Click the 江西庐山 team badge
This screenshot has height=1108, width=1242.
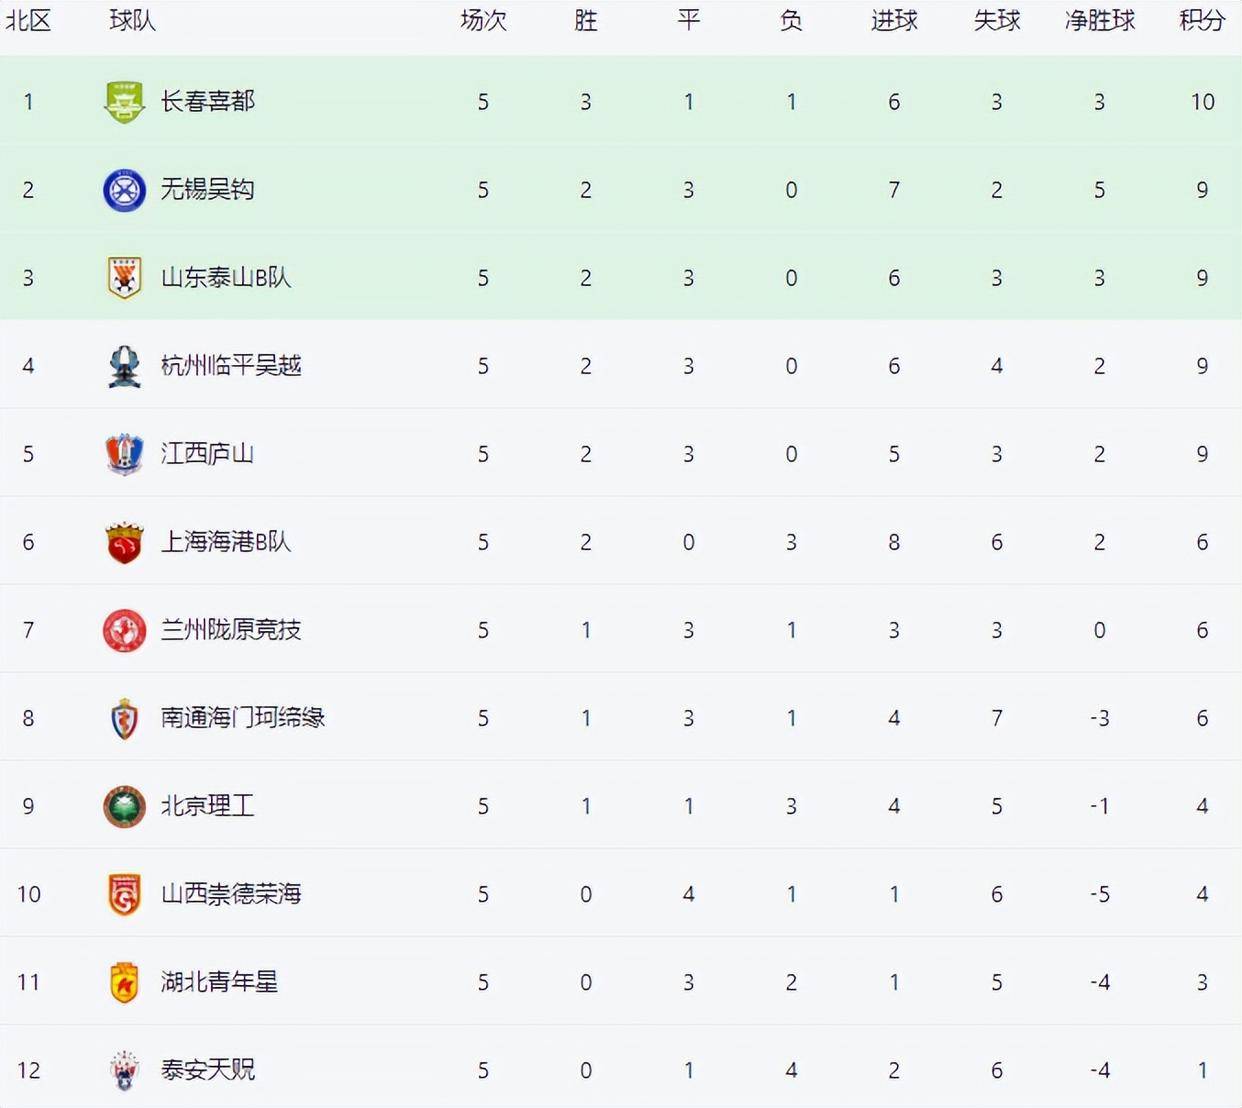124,454
